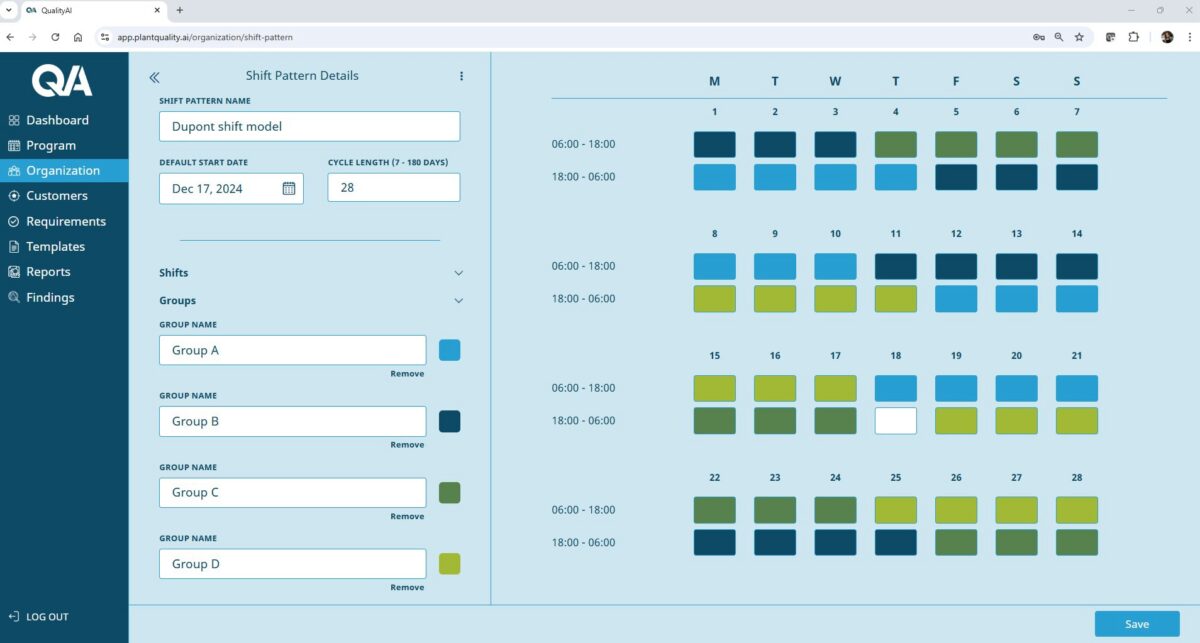Collapse the Groups section
This screenshot has height=643, width=1200.
point(459,300)
